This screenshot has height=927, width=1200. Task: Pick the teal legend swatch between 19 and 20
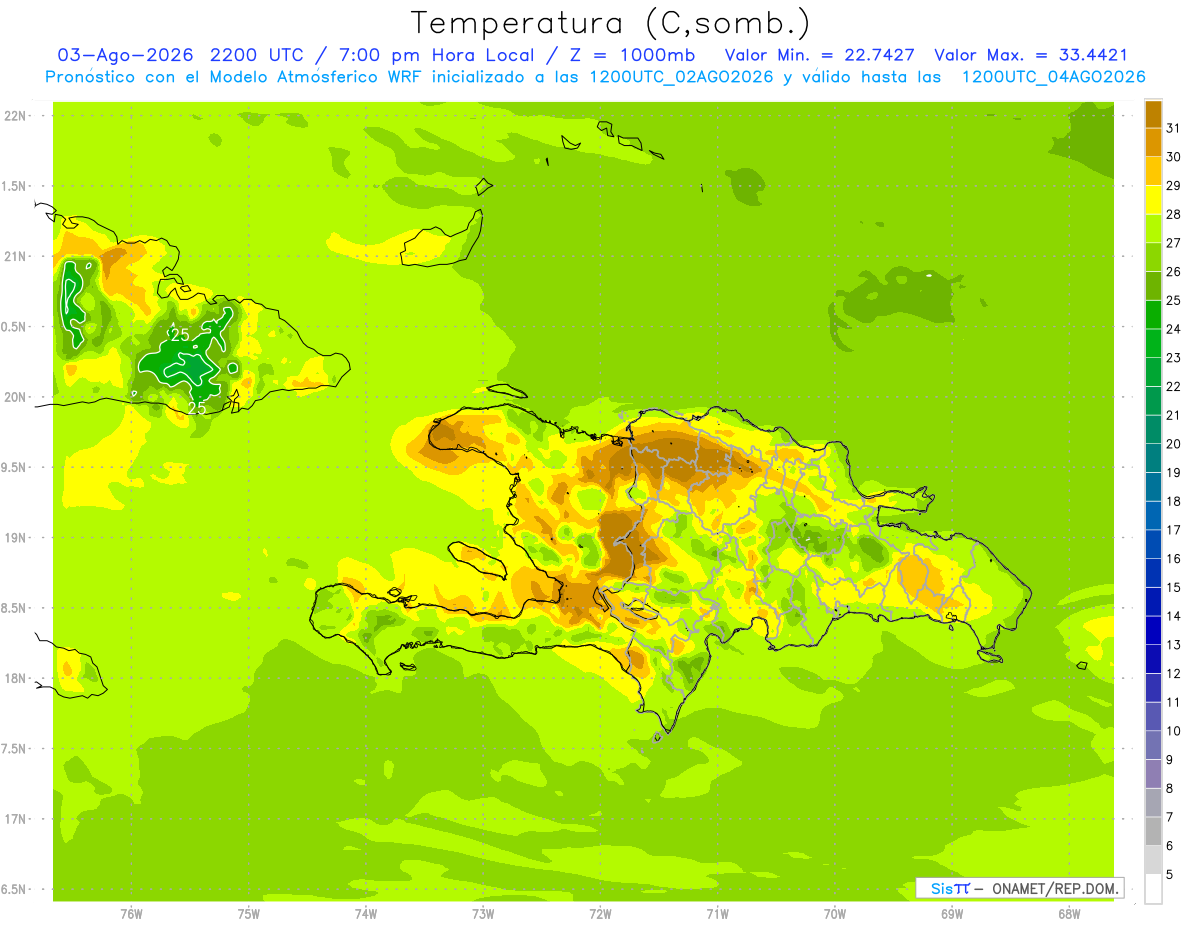(1153, 459)
